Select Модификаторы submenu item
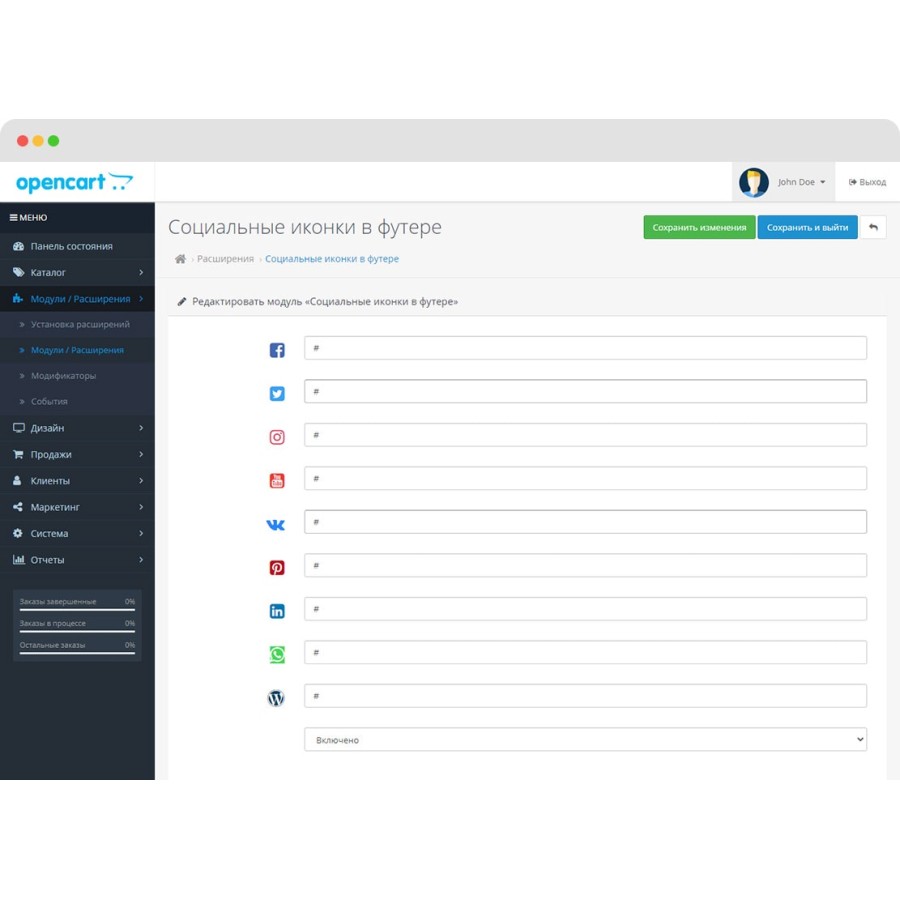Screen dimensions: 900x900 point(77,376)
